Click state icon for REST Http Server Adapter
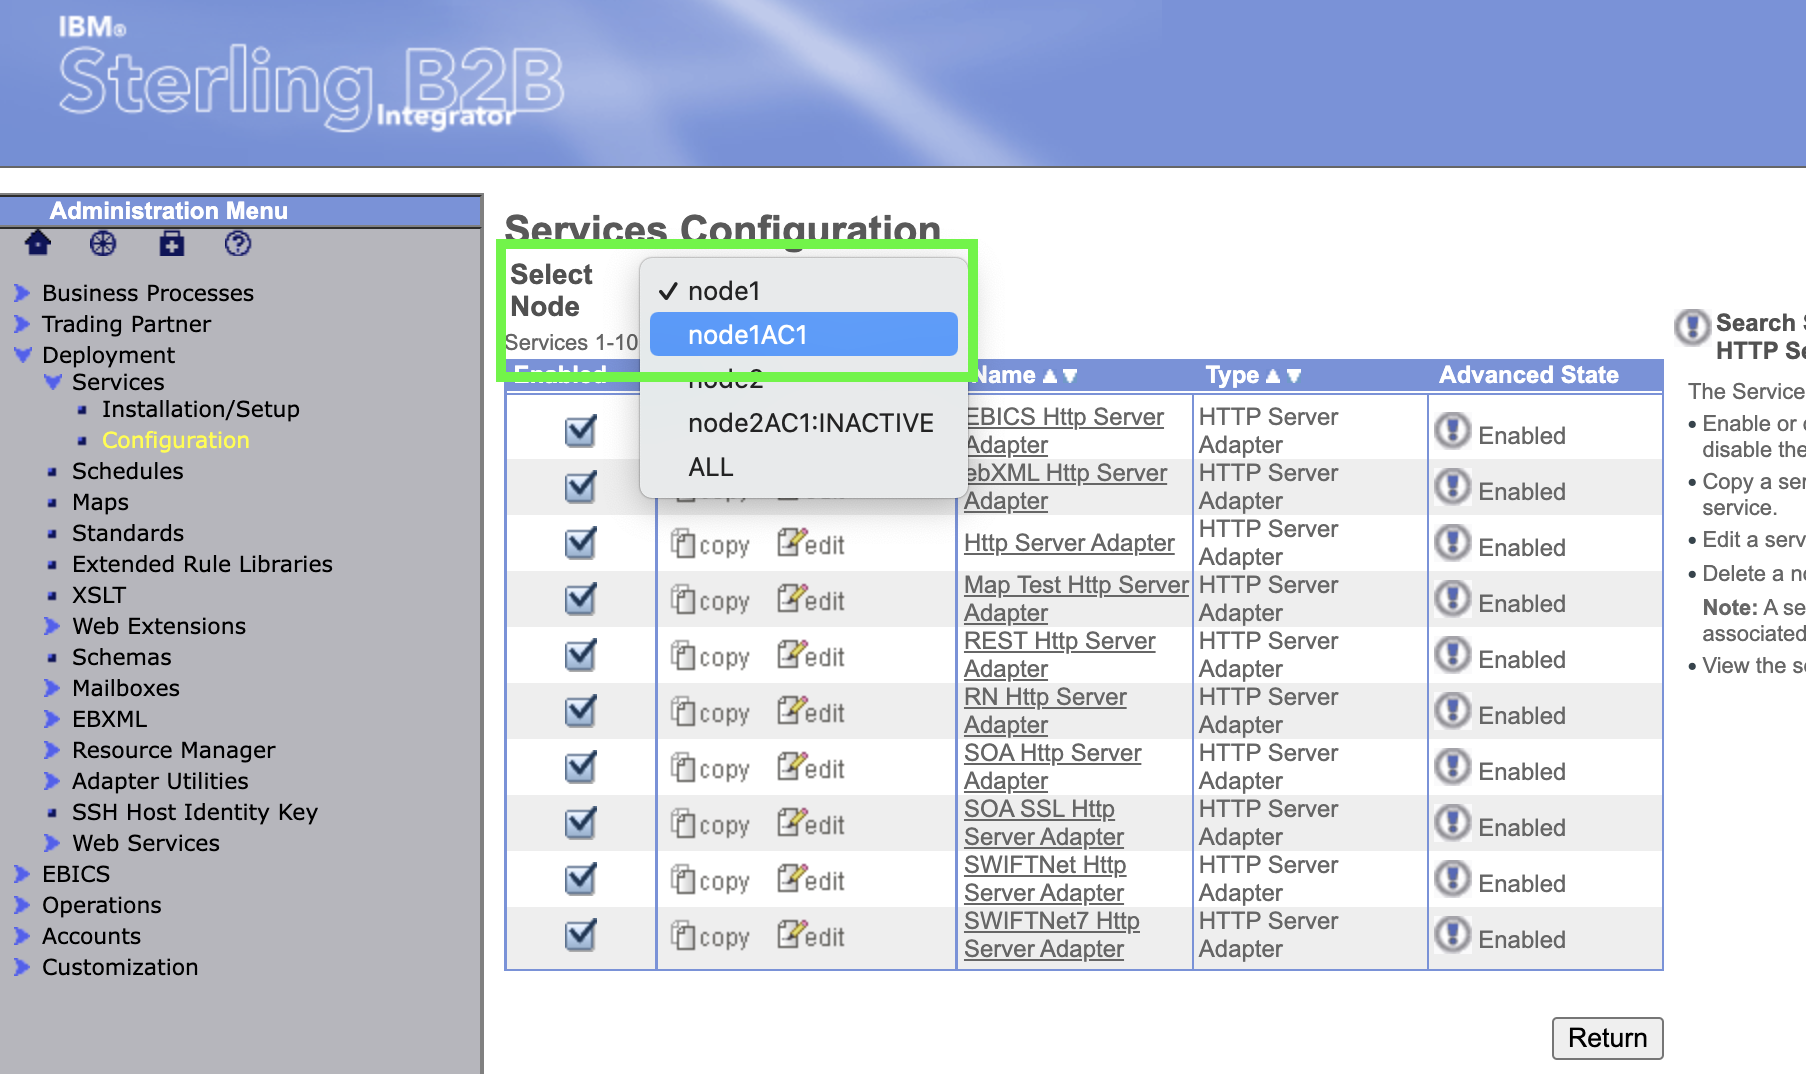The height and width of the screenshot is (1074, 1806). click(x=1452, y=655)
